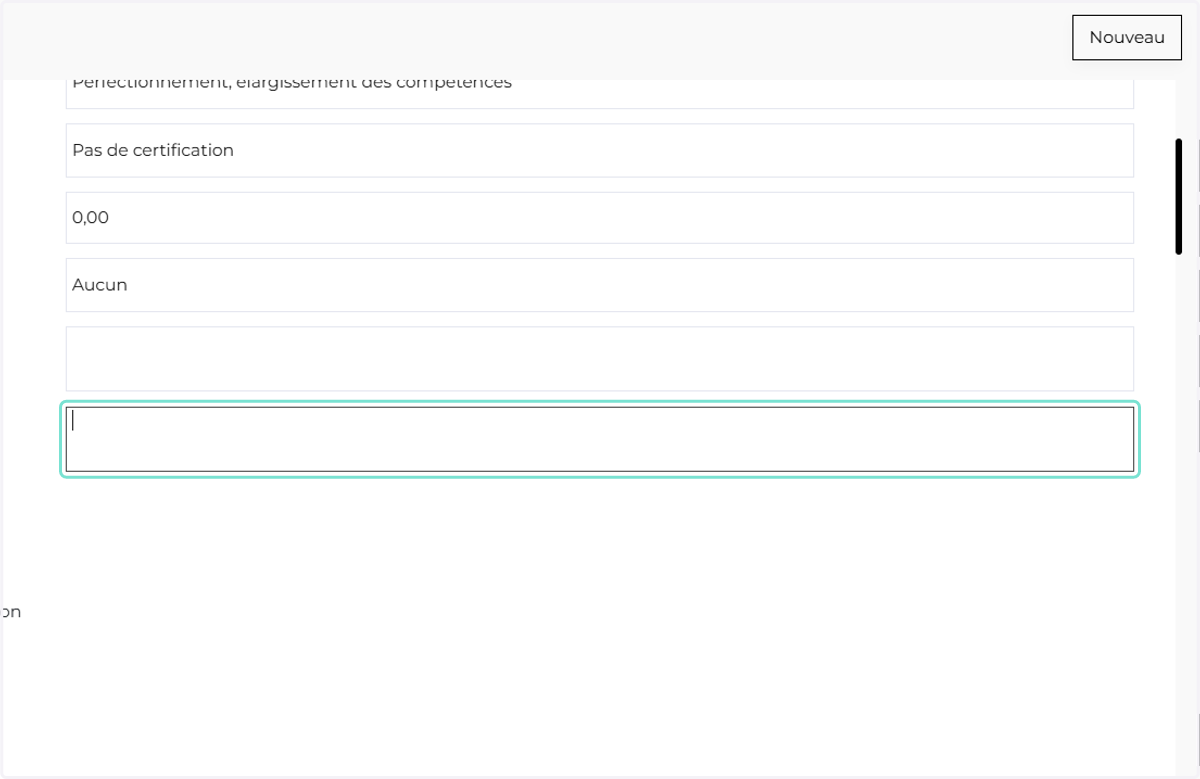This screenshot has height=779, width=1200.
Task: Click the focused text area with green outline
Action: (x=600, y=439)
